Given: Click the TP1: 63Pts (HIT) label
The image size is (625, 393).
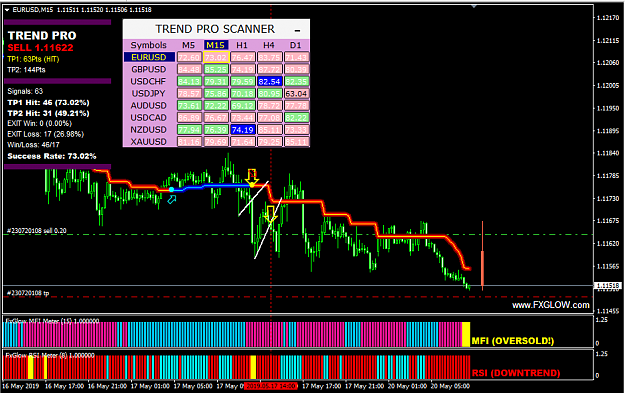Looking at the screenshot, I should click(x=33, y=59).
